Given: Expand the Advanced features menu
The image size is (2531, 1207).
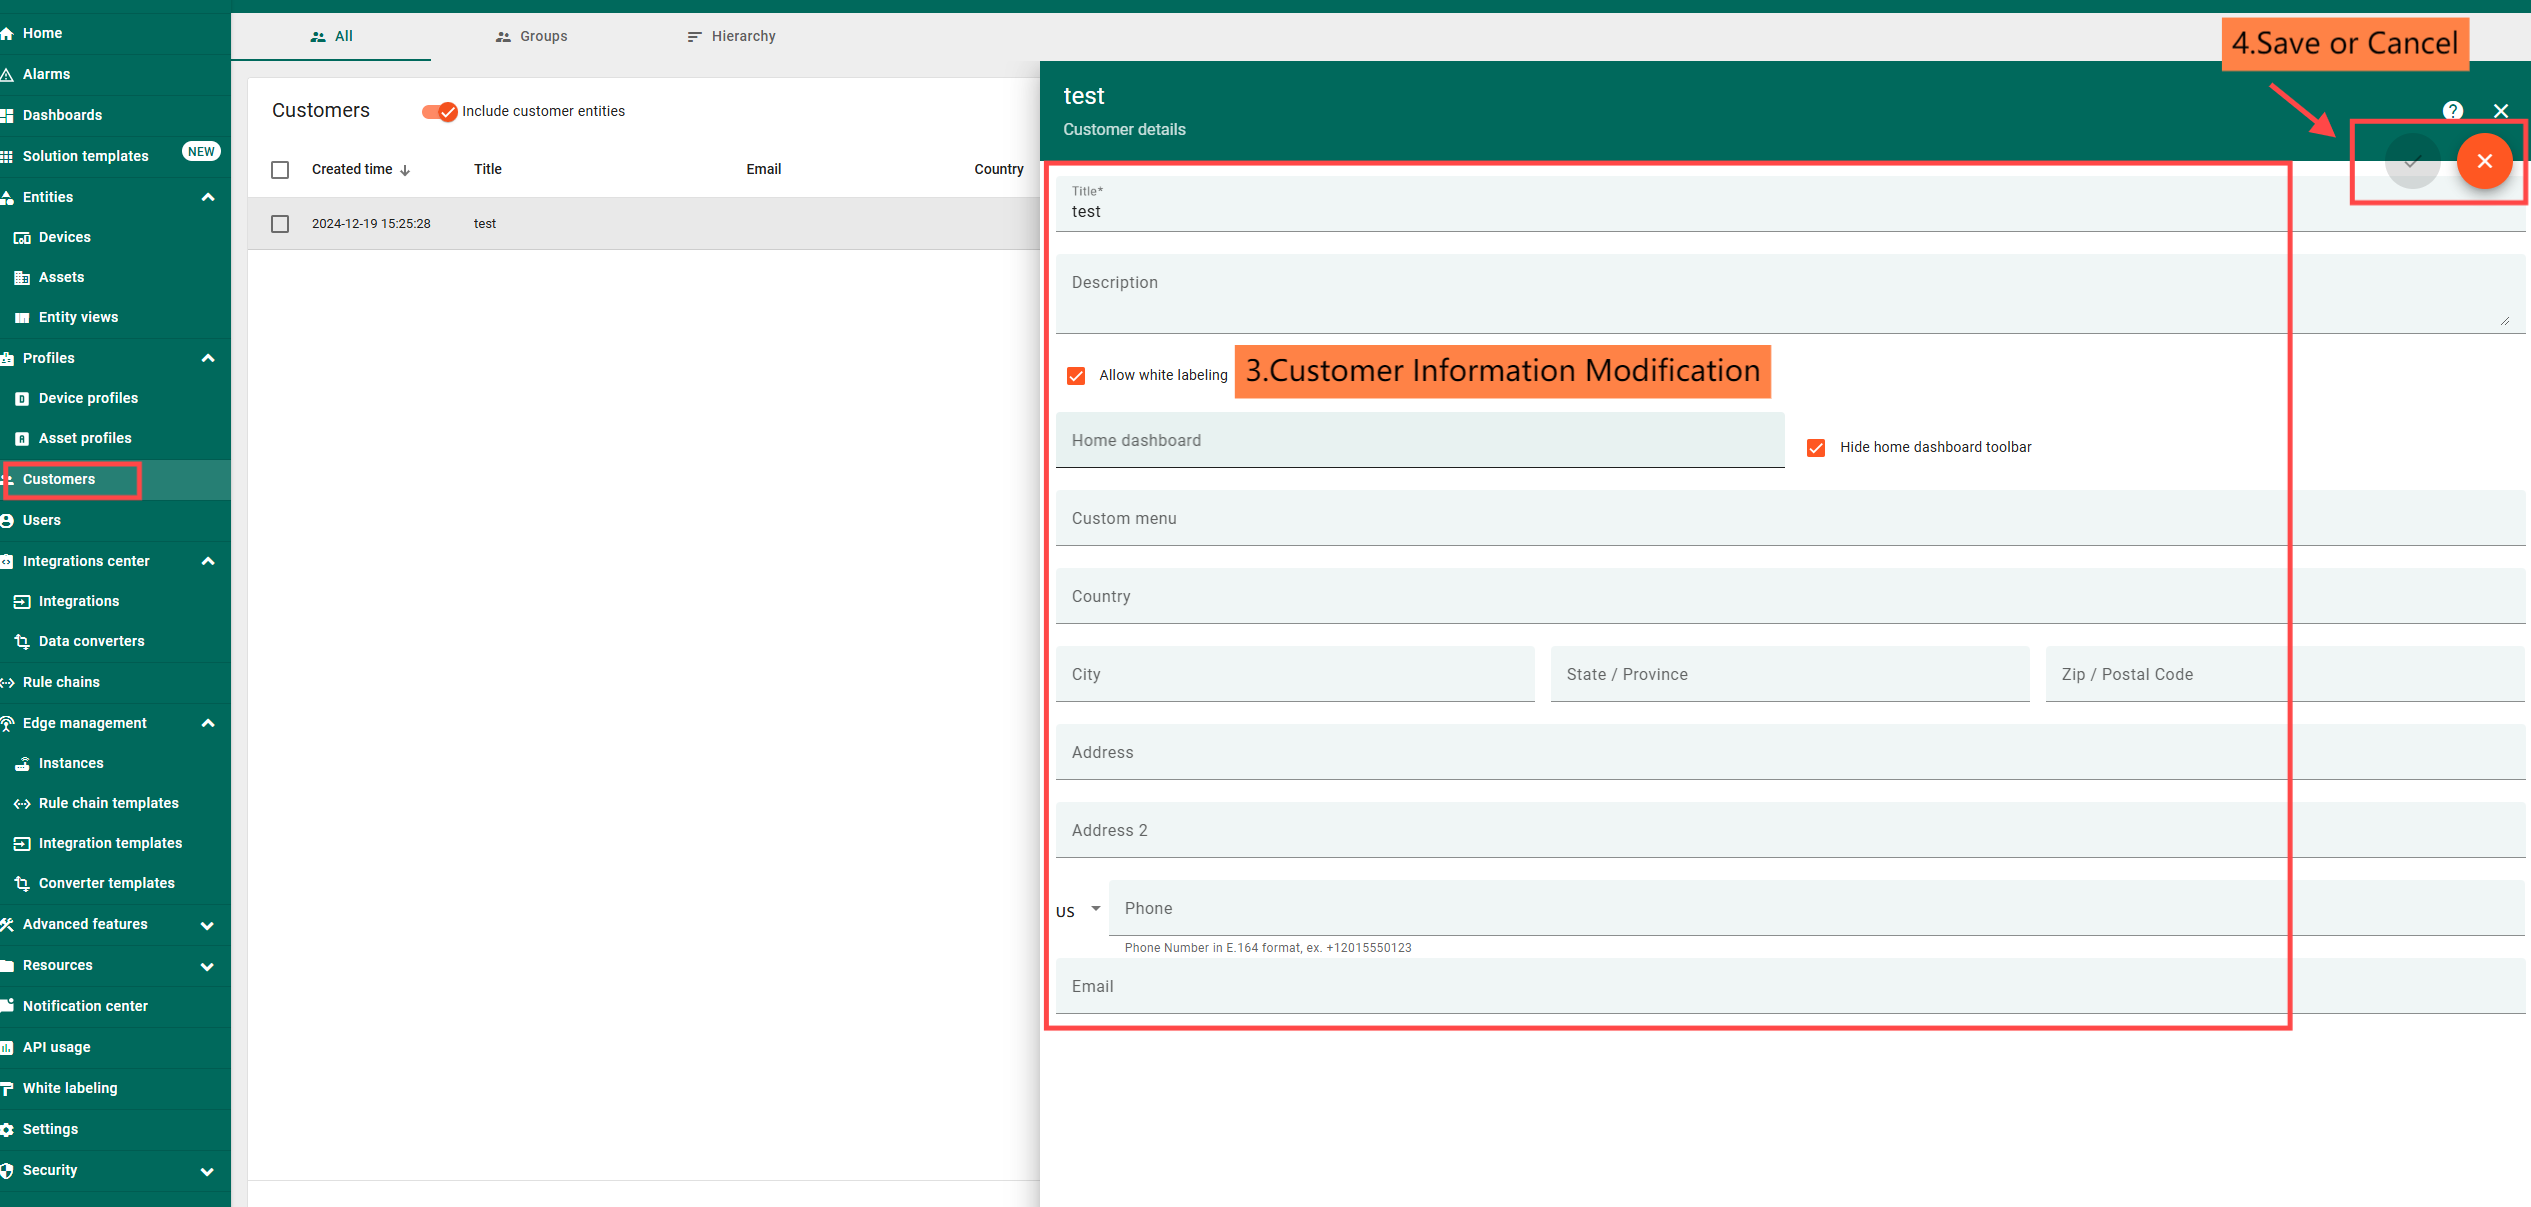Looking at the screenshot, I should pos(207,925).
